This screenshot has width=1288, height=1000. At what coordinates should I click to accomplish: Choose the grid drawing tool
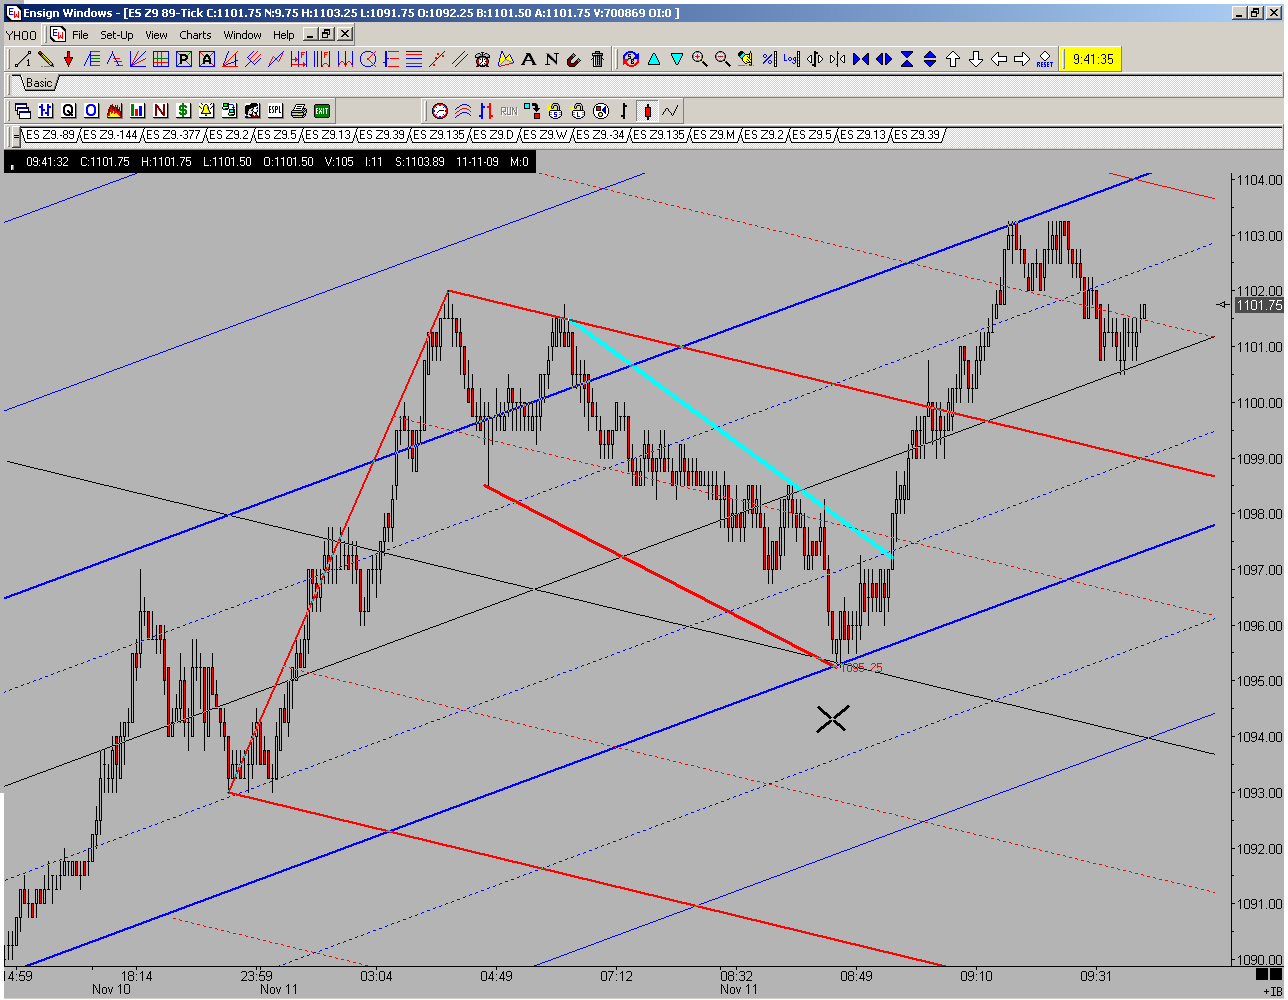(160, 59)
